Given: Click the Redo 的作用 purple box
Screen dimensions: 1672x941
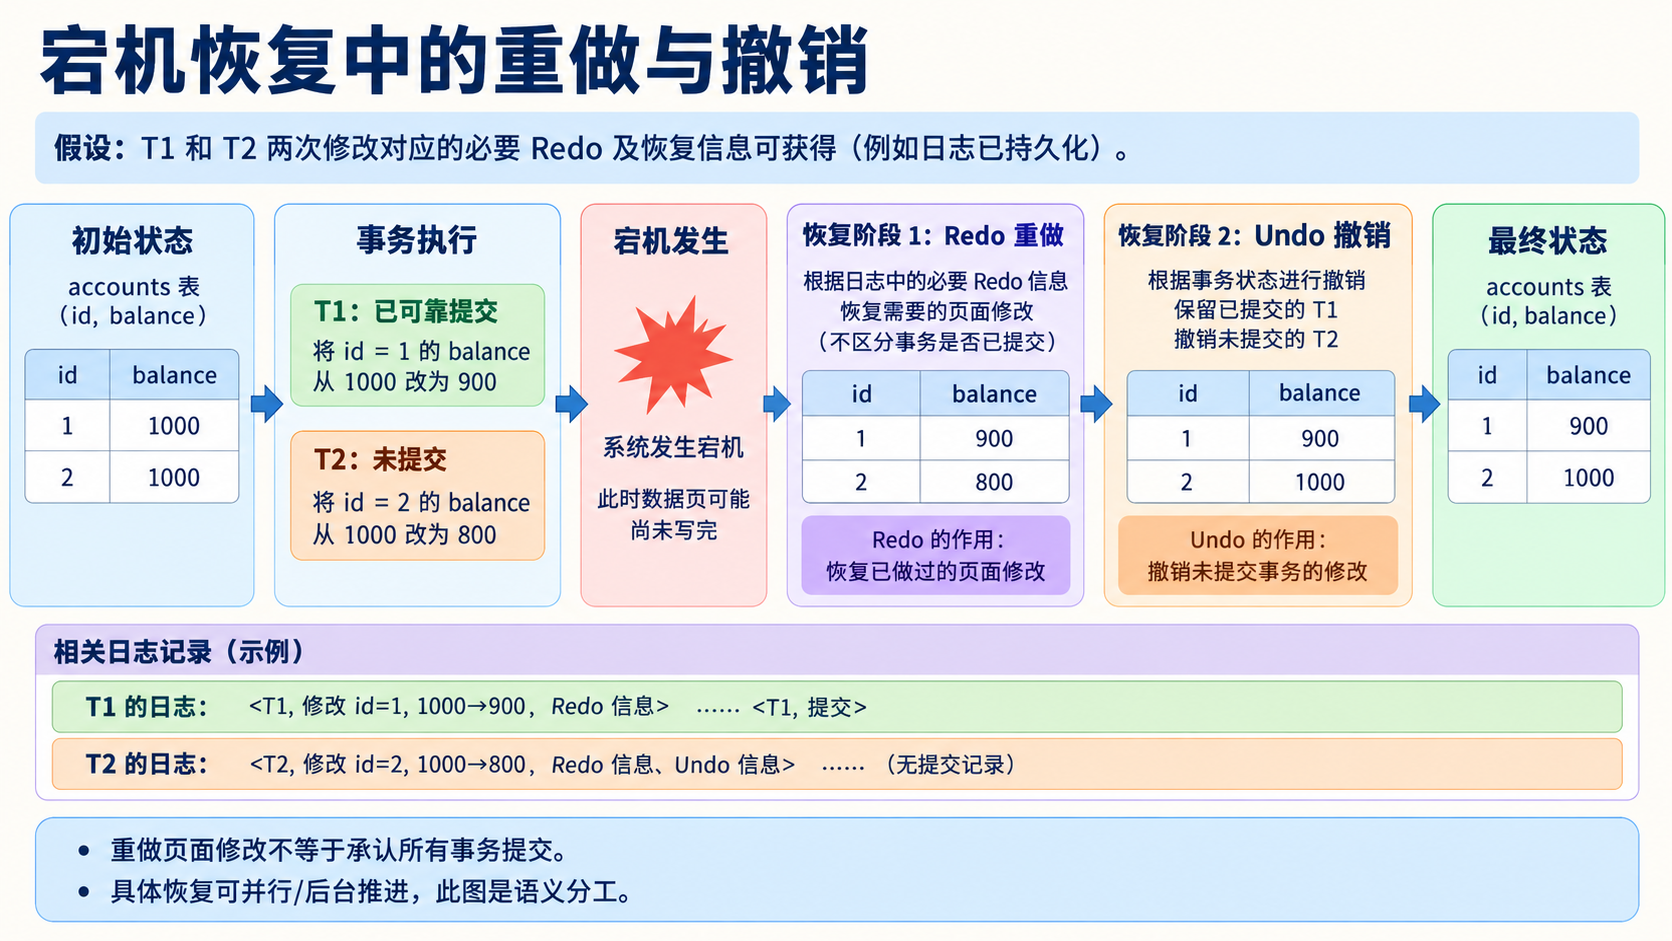Looking at the screenshot, I should tap(935, 555).
